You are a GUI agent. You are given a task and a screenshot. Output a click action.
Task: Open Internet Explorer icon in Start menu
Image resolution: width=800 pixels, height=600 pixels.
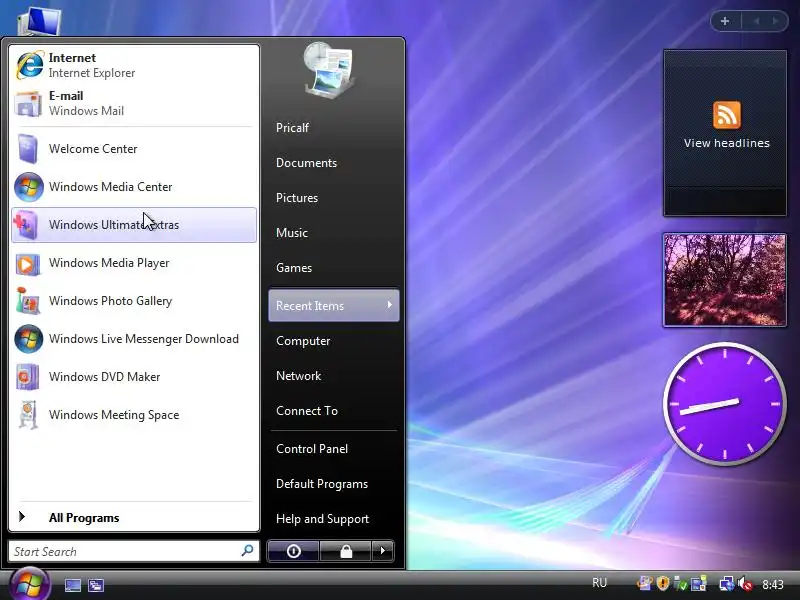(x=30, y=65)
